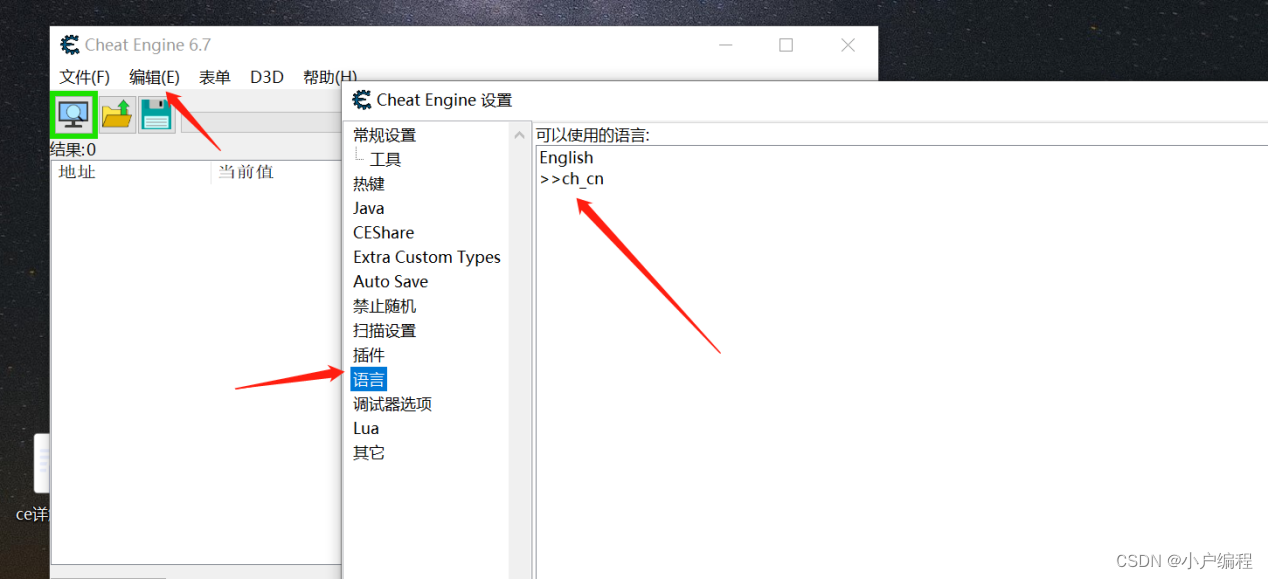Screen dimensions: 1268x579
Task: Select 插件 in the settings tree
Action: [369, 355]
